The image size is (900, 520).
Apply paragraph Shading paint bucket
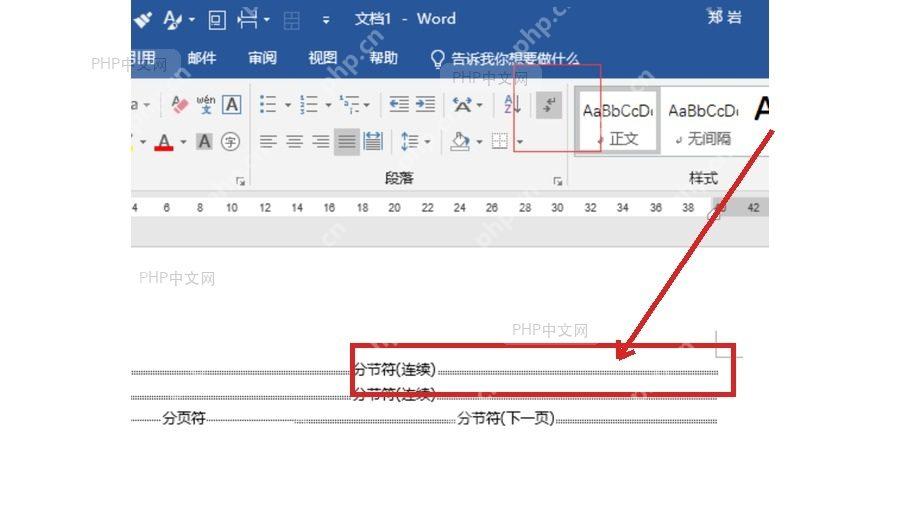pyautogui.click(x=460, y=141)
